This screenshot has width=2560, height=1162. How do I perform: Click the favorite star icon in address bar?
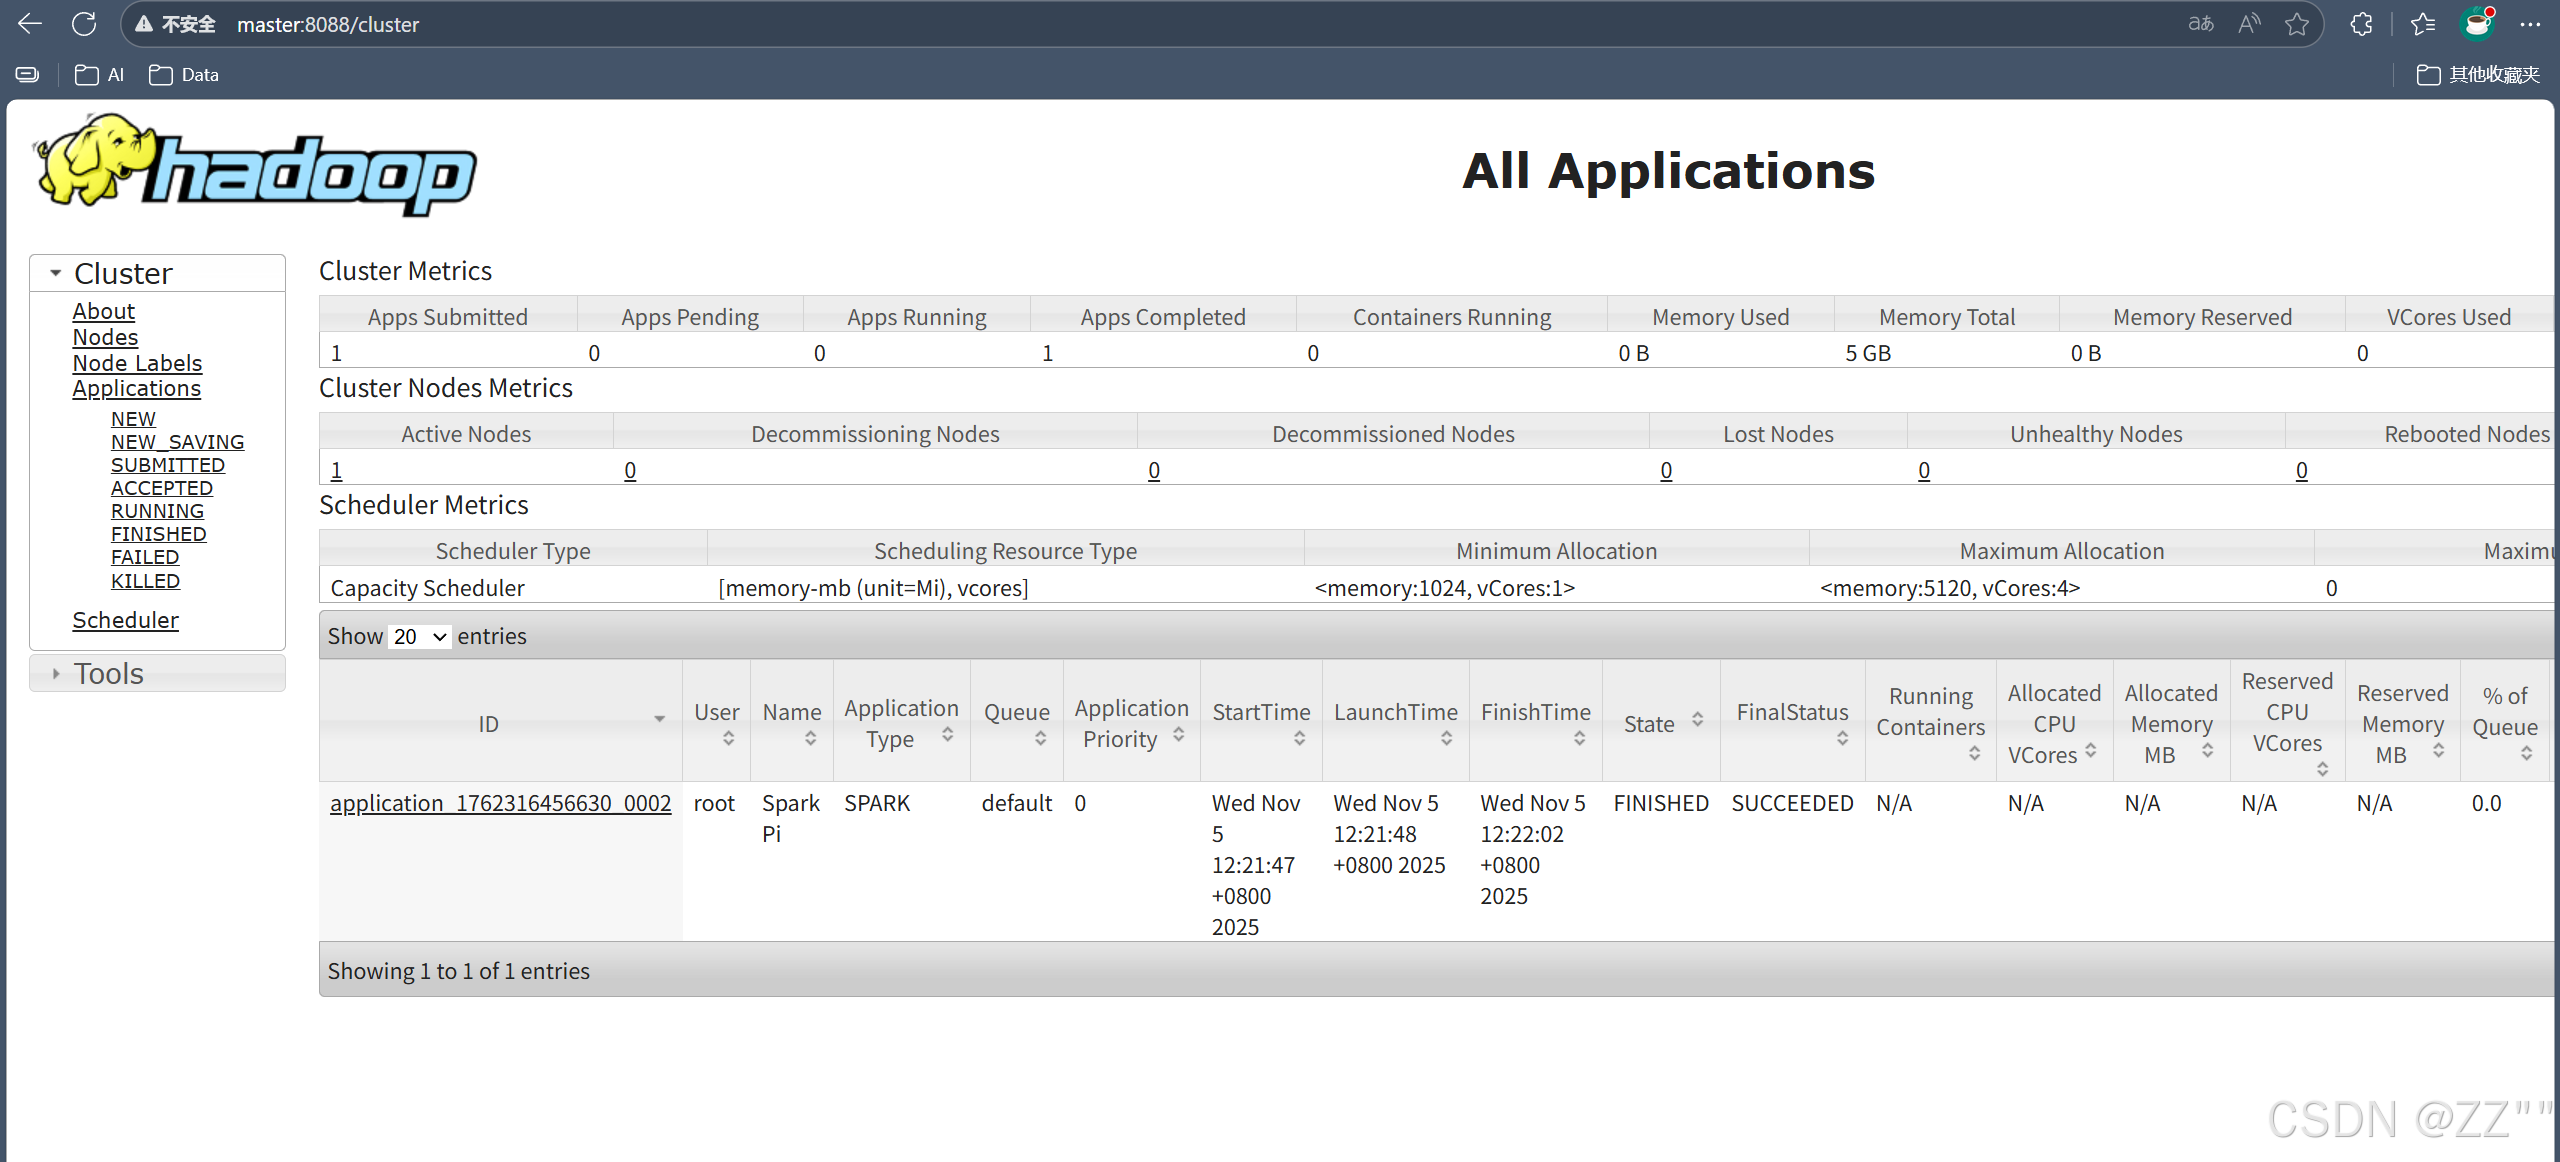click(2297, 24)
